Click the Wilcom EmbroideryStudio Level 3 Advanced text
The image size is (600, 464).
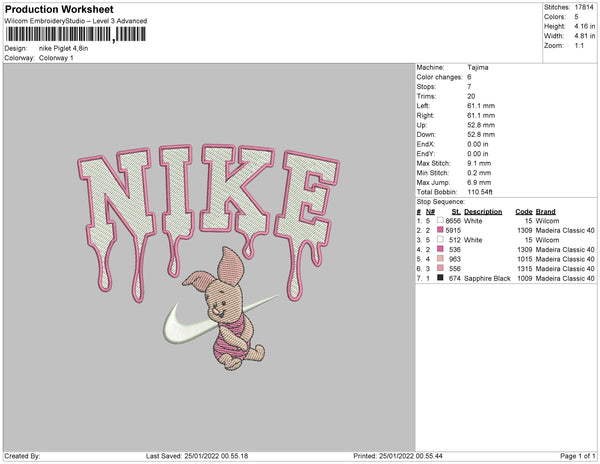click(x=76, y=21)
